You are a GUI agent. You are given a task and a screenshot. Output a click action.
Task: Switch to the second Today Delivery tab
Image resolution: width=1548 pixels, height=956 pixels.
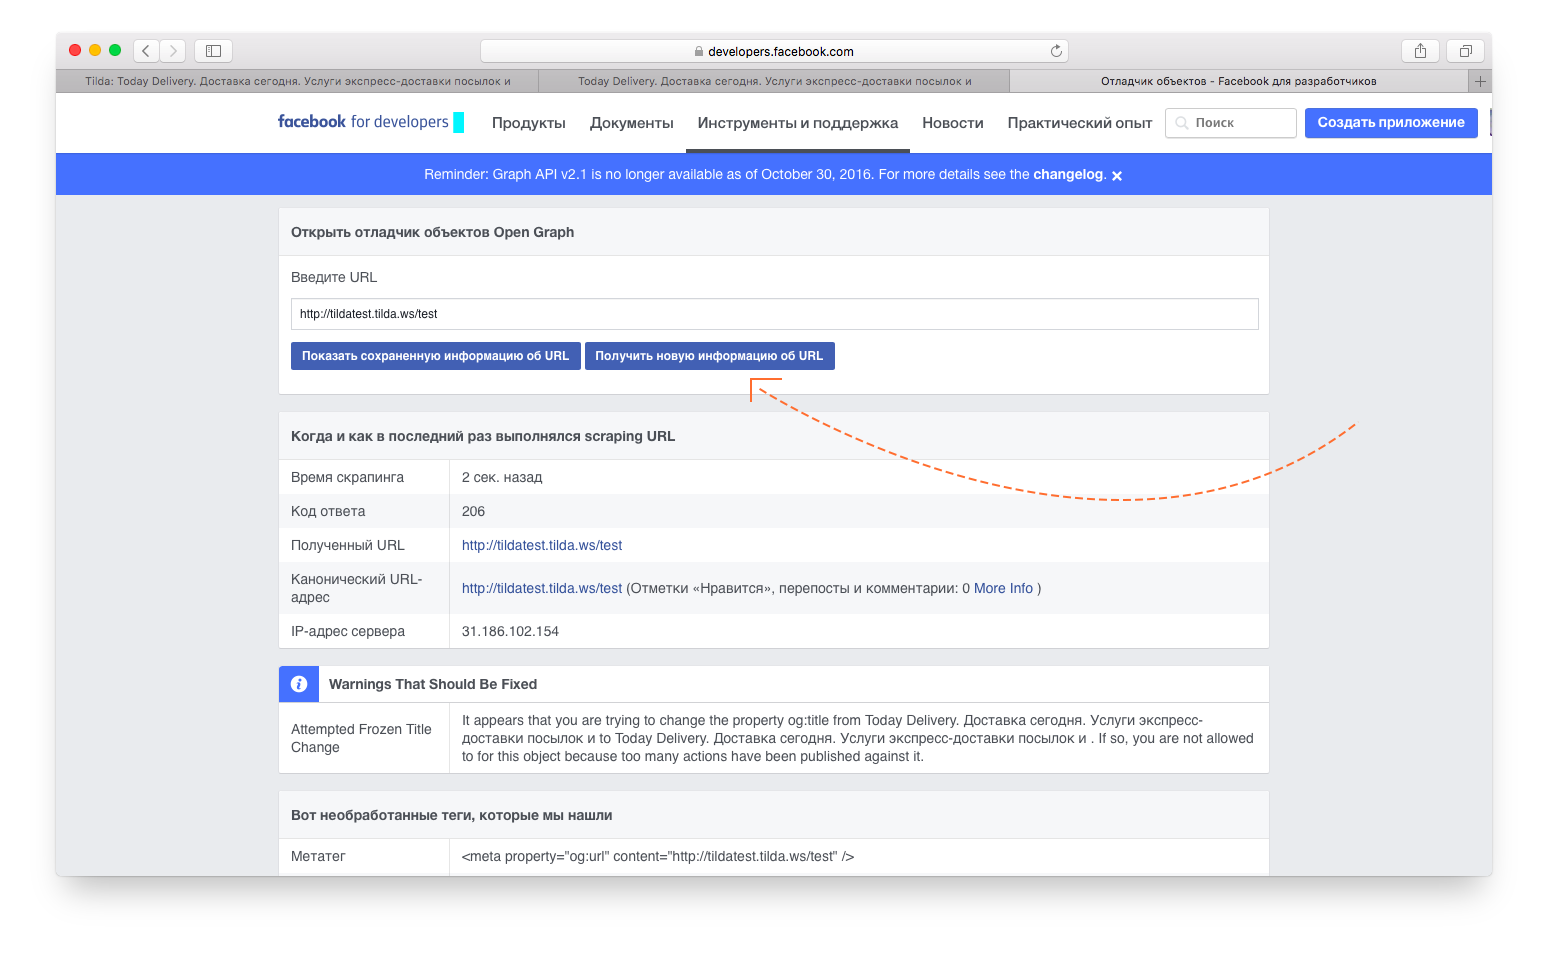[x=775, y=81]
